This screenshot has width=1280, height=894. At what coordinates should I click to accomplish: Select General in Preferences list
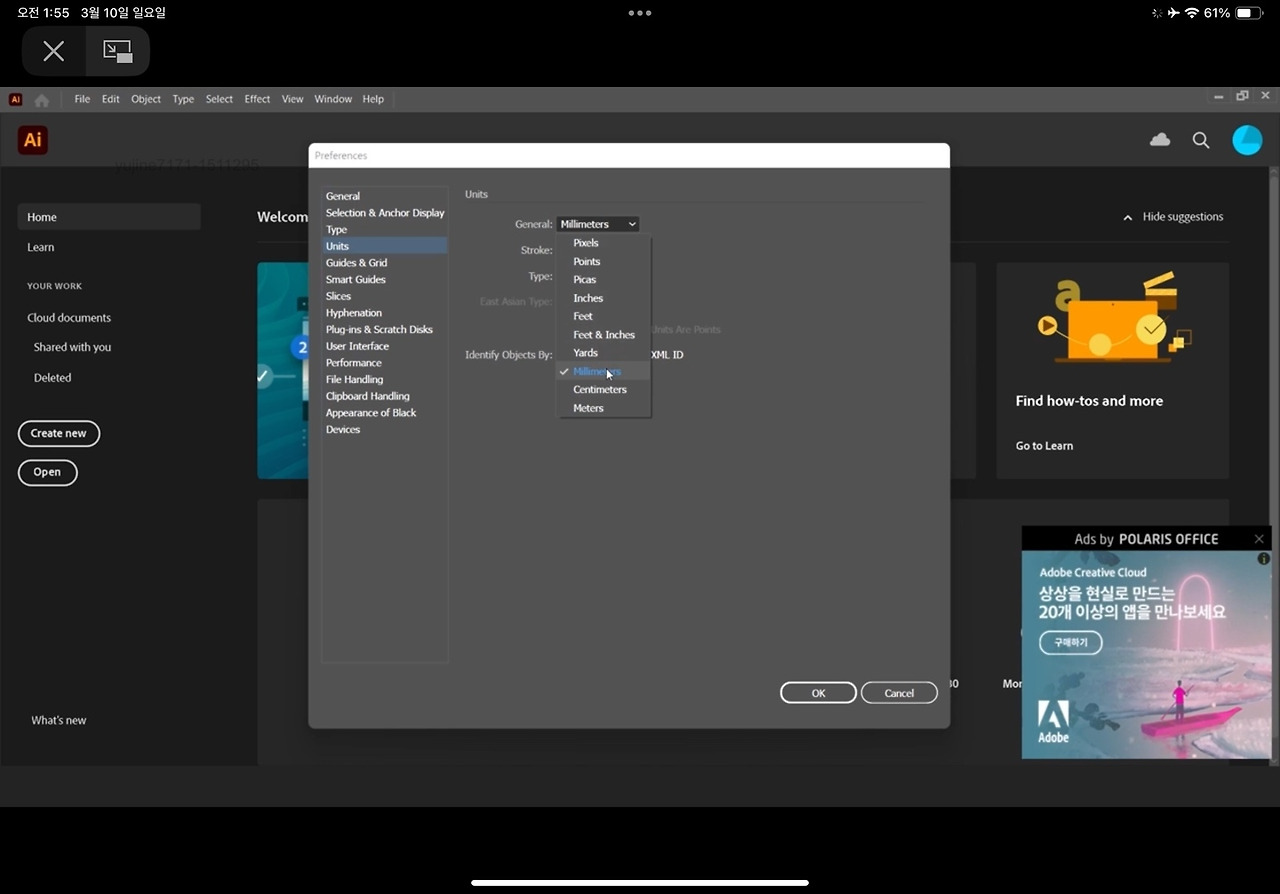pos(384,196)
